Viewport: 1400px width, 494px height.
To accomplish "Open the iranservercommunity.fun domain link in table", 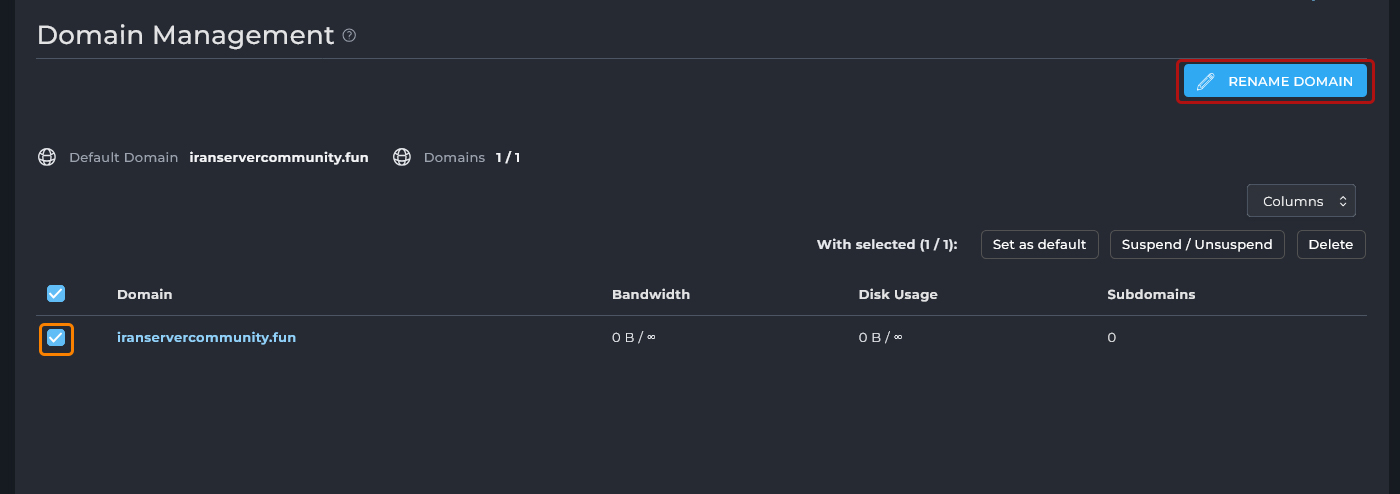I will (x=206, y=337).
